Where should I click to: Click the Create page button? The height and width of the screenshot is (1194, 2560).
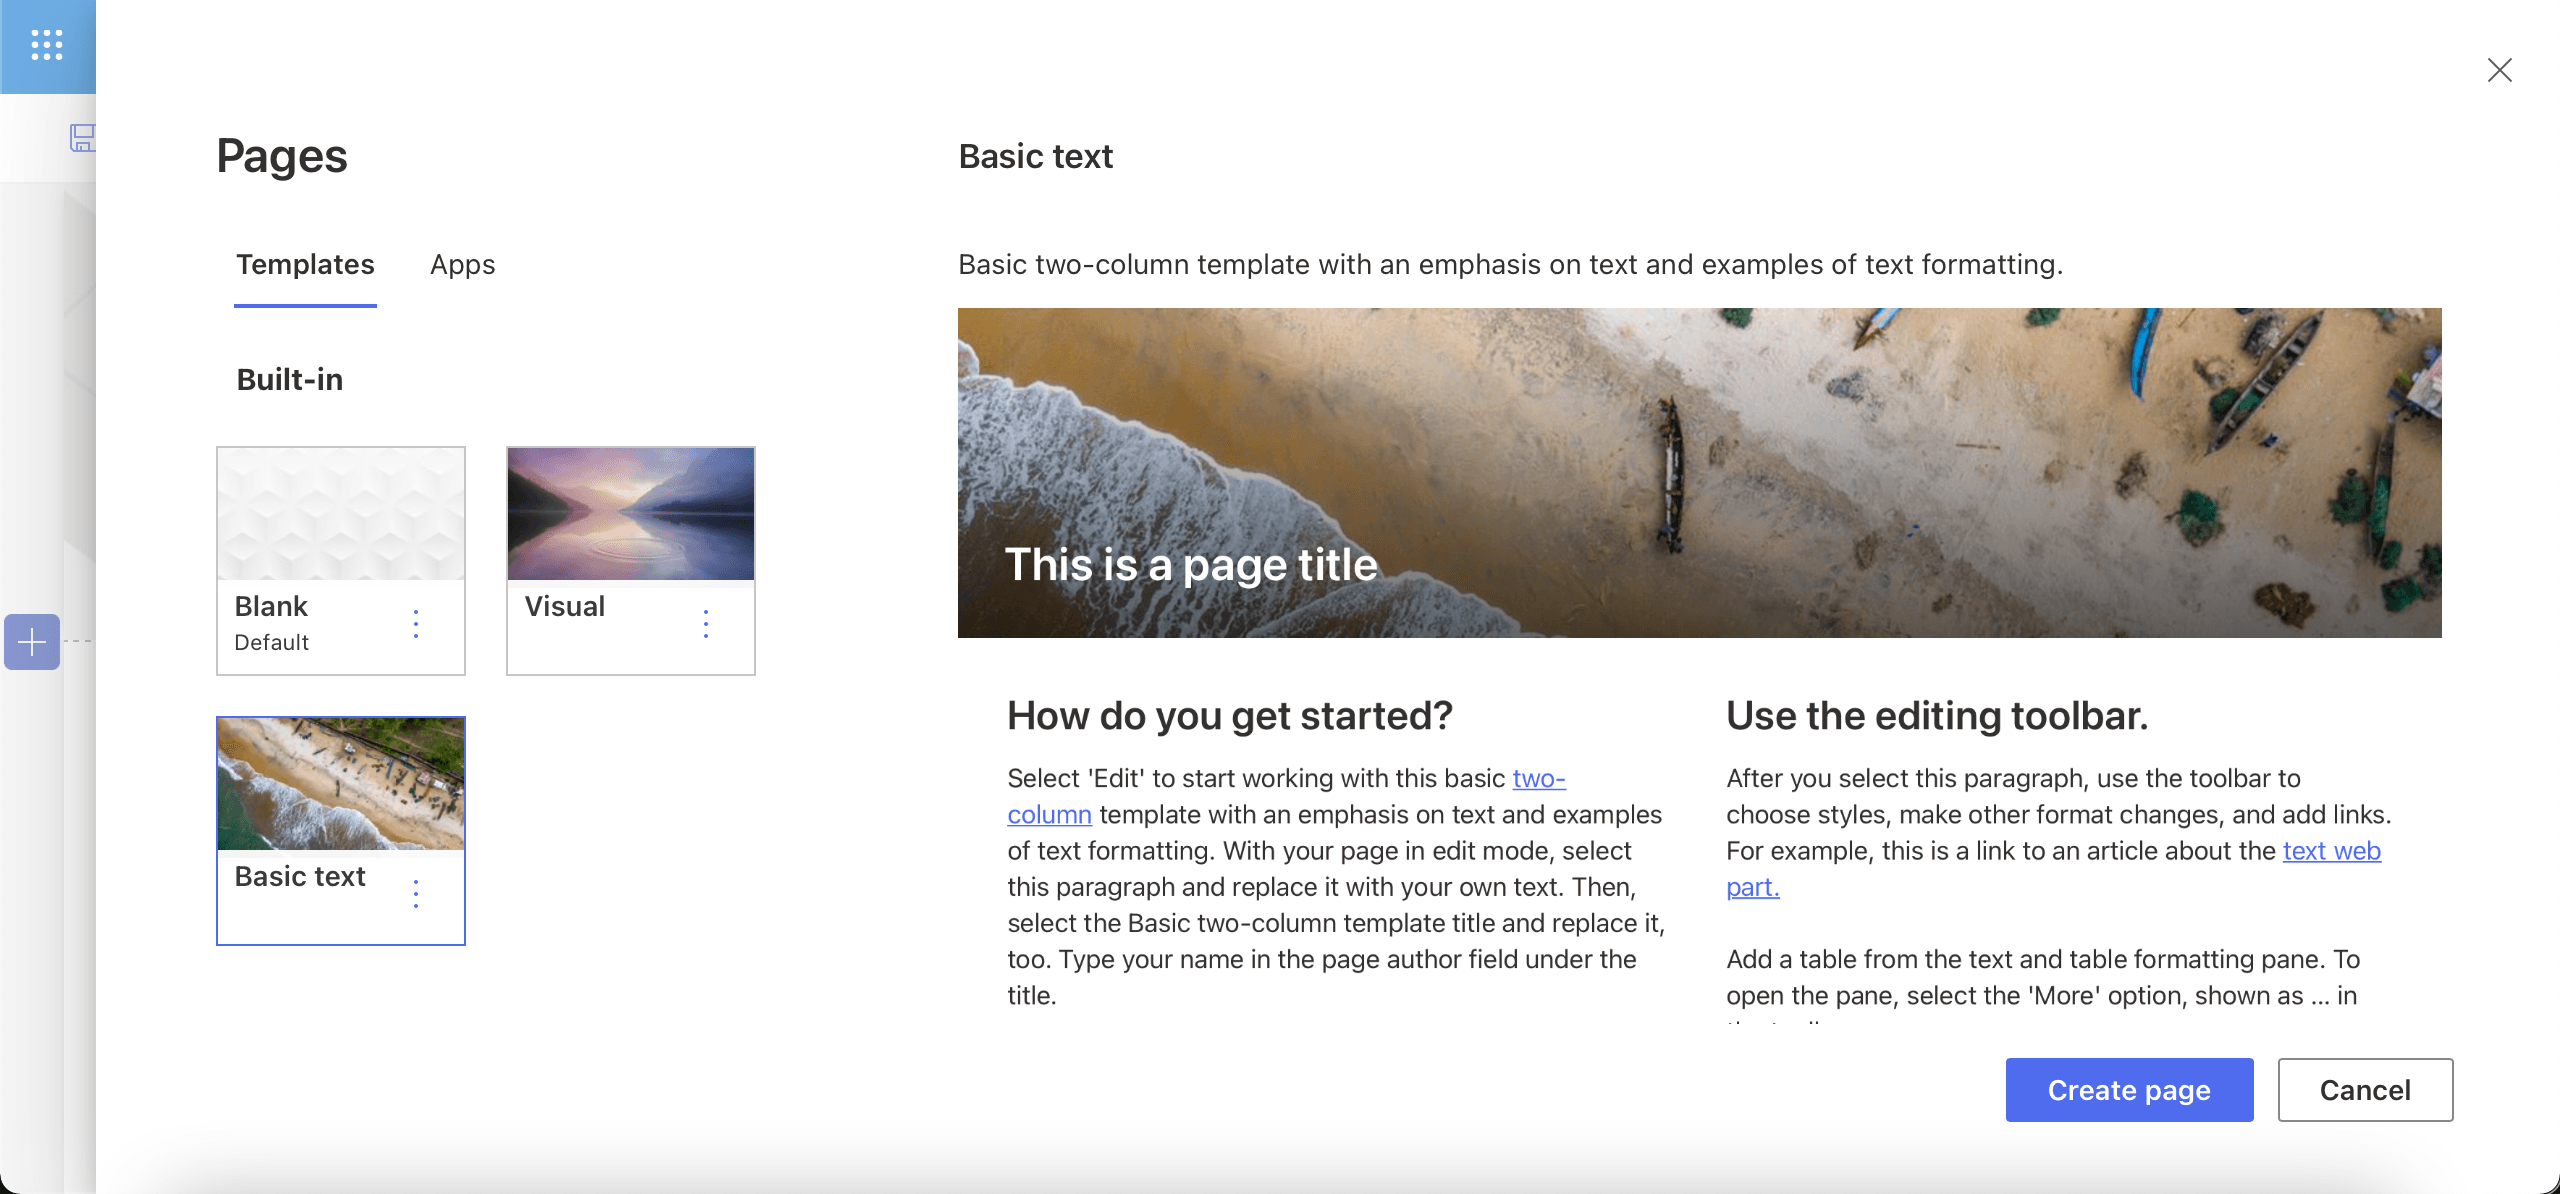pyautogui.click(x=2129, y=1088)
